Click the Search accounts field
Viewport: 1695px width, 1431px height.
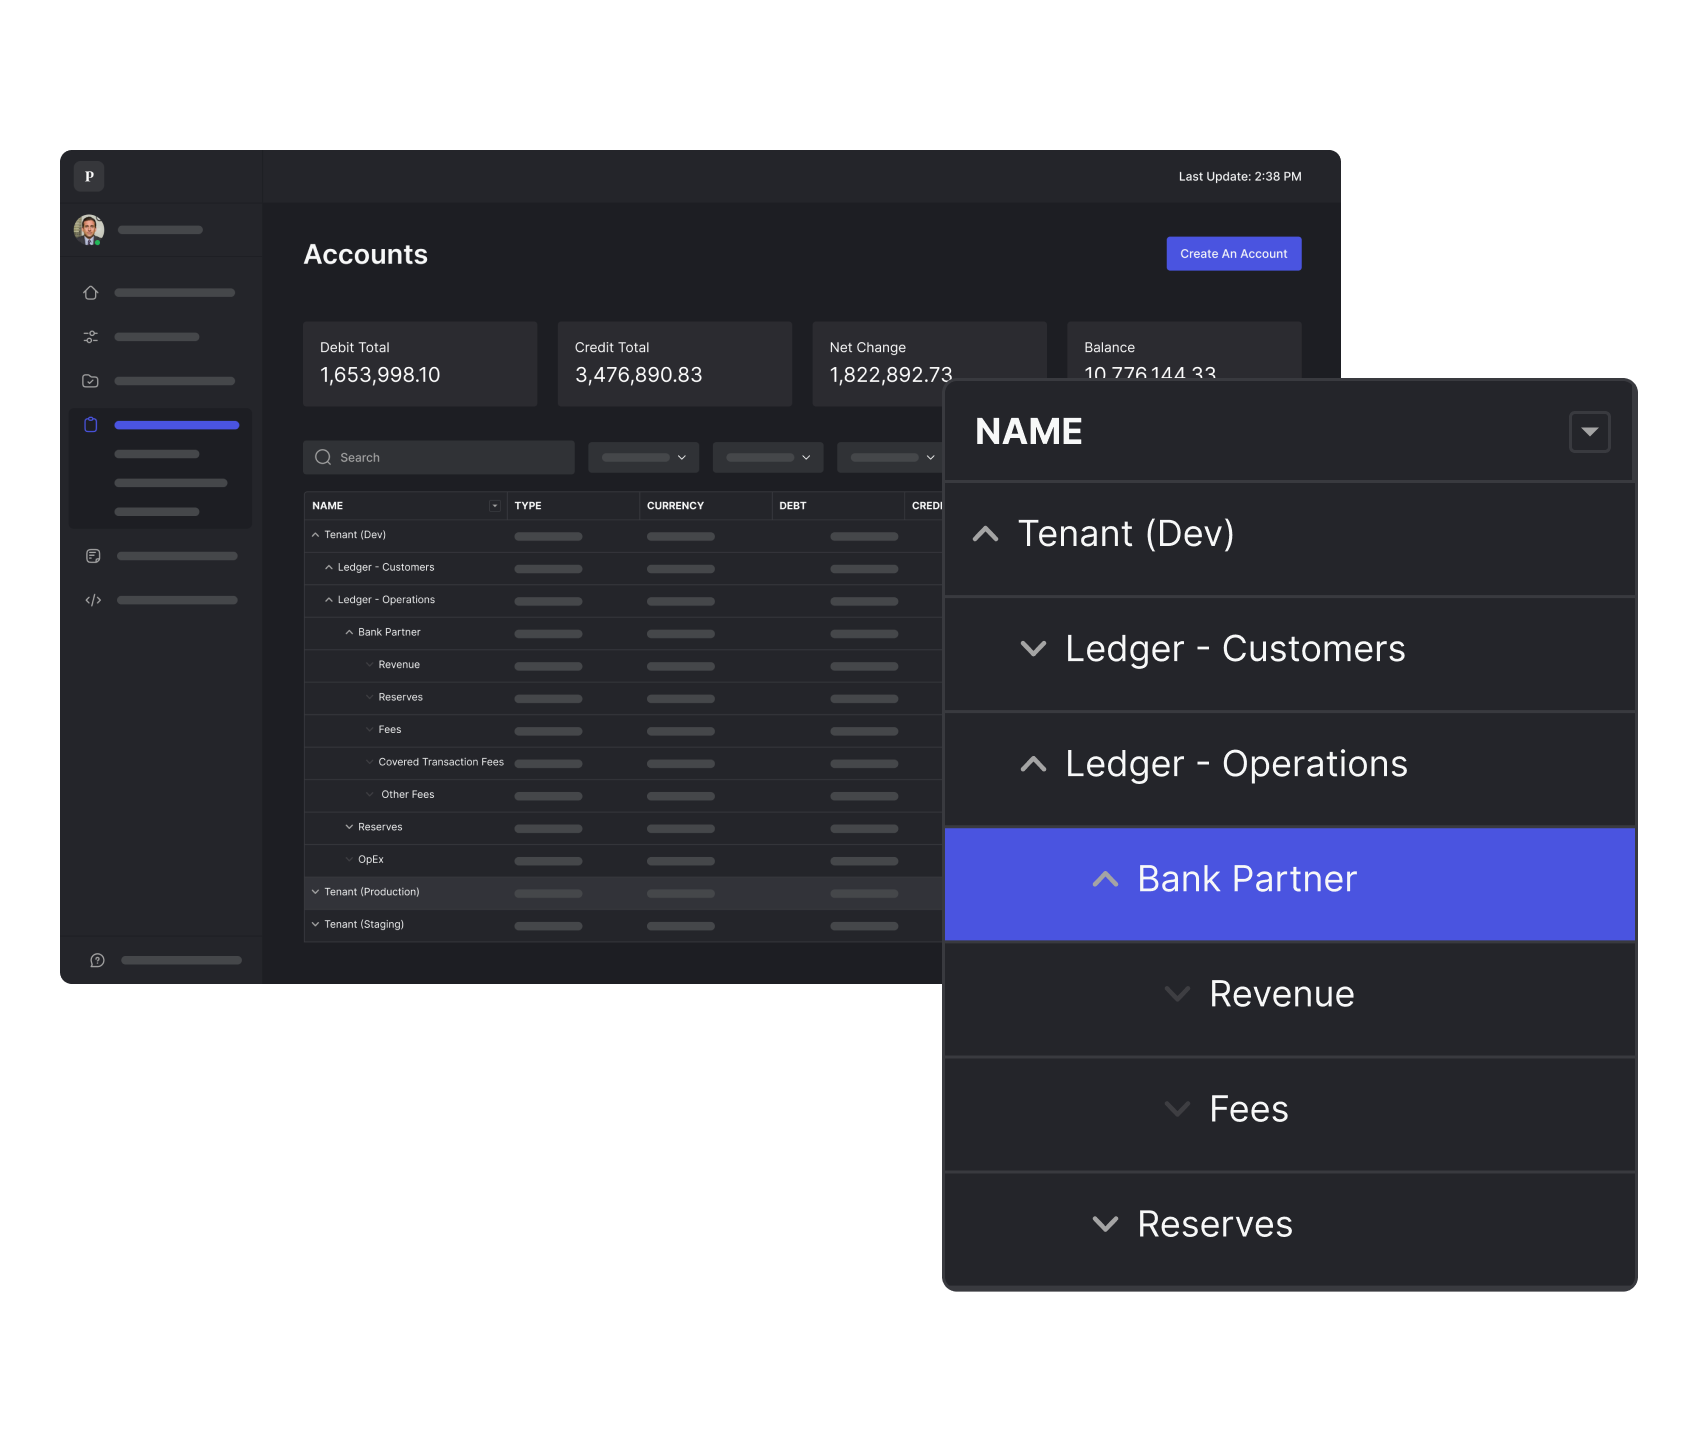click(440, 458)
